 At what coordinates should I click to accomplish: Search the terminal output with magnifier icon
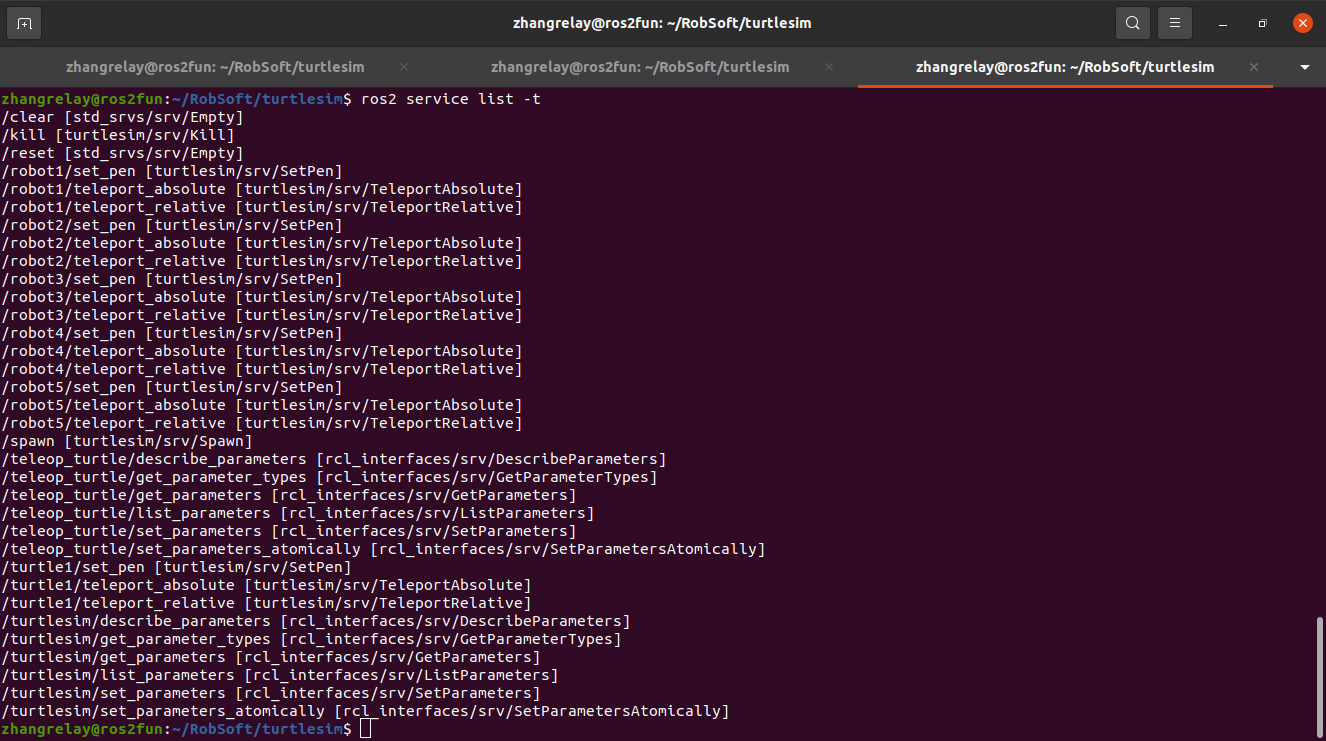1132,23
